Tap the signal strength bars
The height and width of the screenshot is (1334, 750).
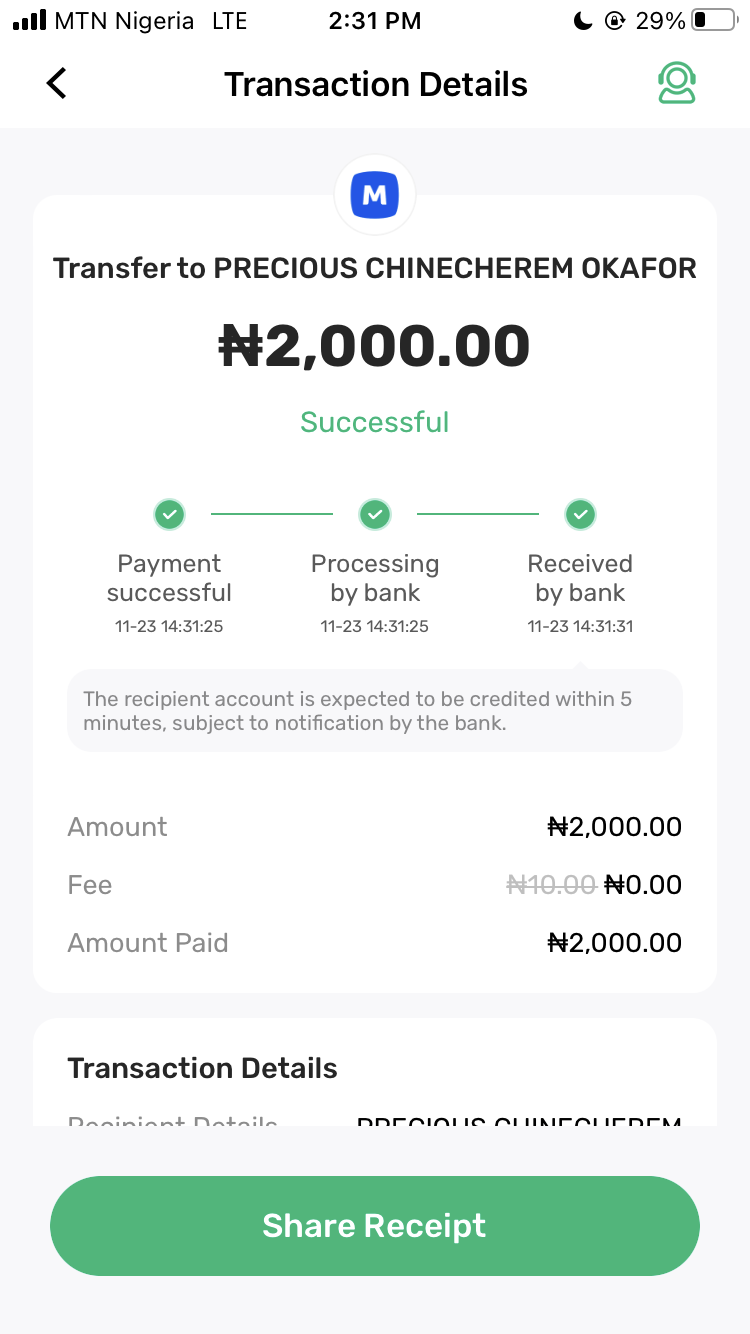coord(30,21)
